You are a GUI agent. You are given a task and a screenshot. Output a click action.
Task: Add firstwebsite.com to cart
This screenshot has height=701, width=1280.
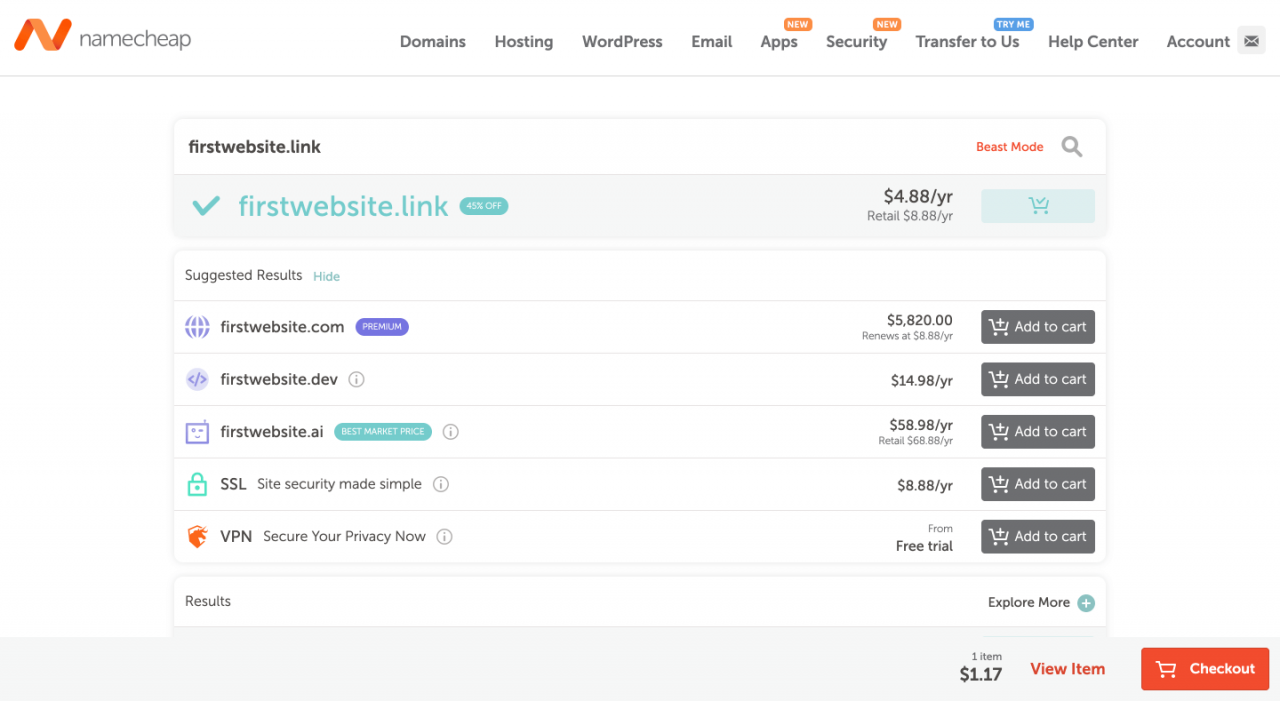click(1038, 327)
